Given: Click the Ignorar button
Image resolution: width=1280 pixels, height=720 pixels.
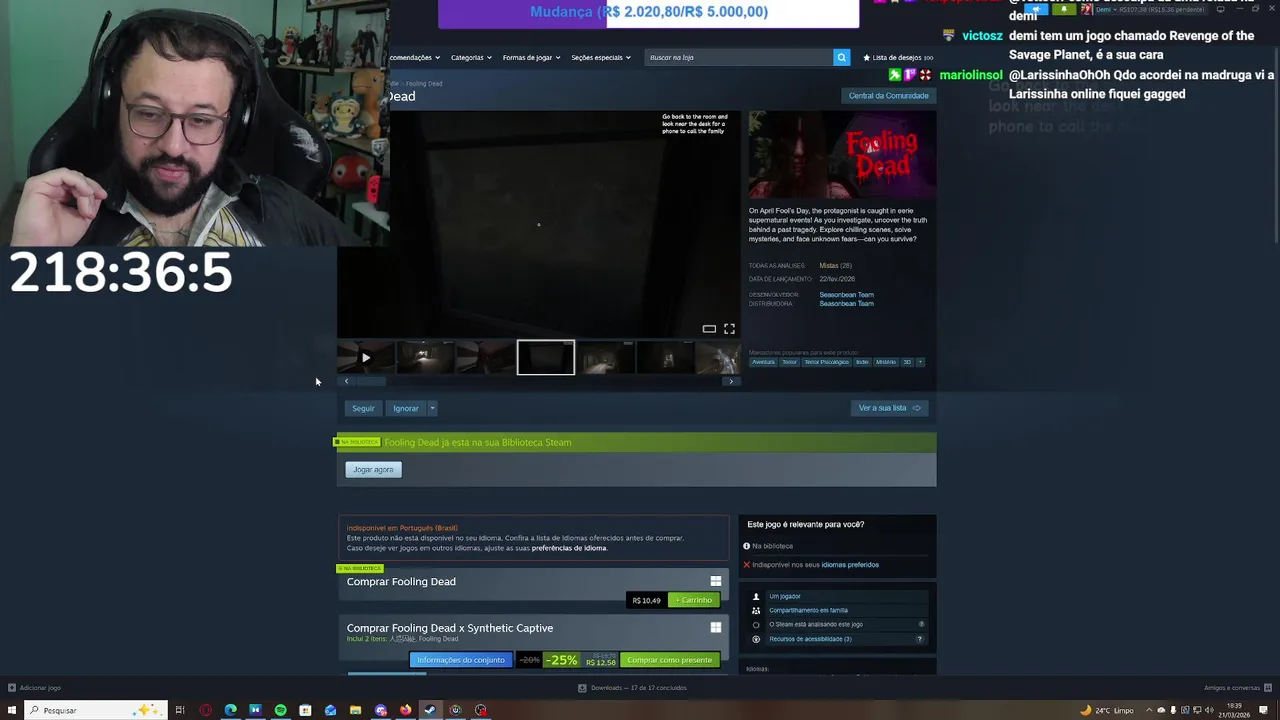Looking at the screenshot, I should pyautogui.click(x=405, y=408).
